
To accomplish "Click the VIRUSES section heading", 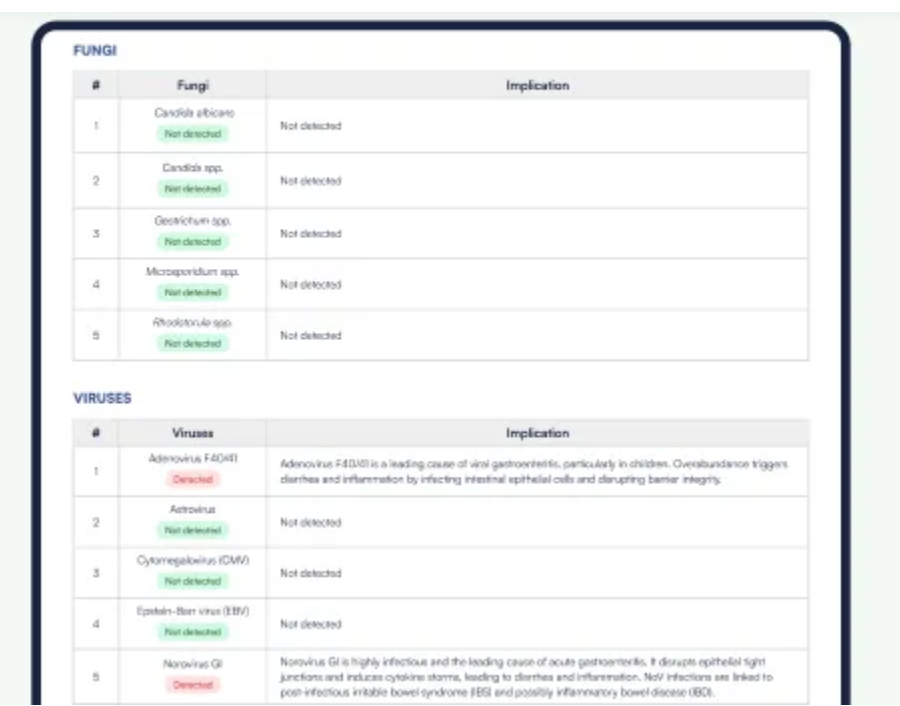I will click(x=102, y=398).
